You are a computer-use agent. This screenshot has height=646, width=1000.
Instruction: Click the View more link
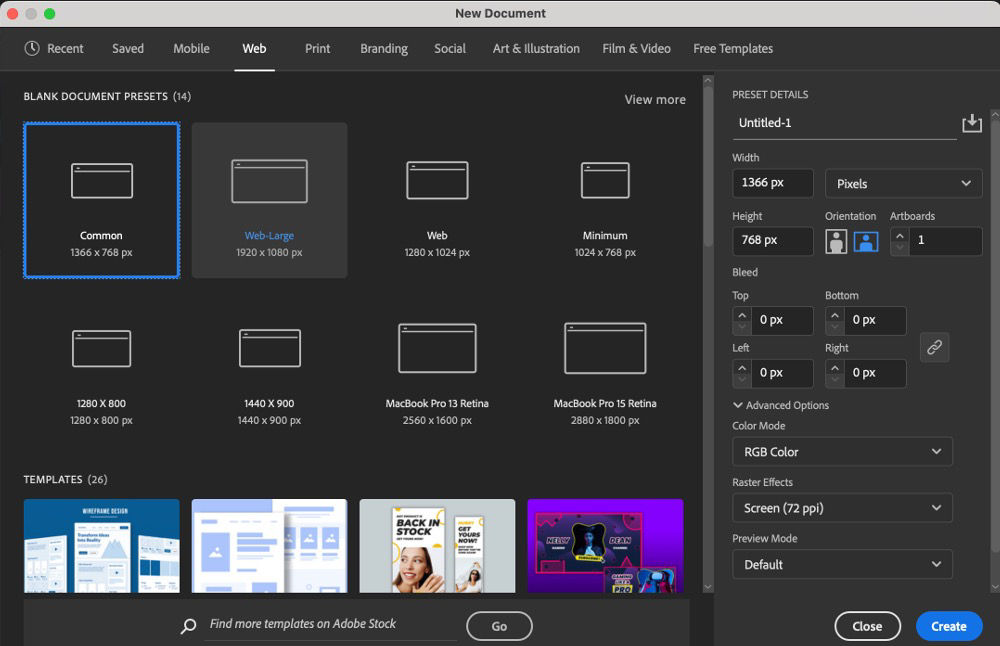tap(655, 99)
